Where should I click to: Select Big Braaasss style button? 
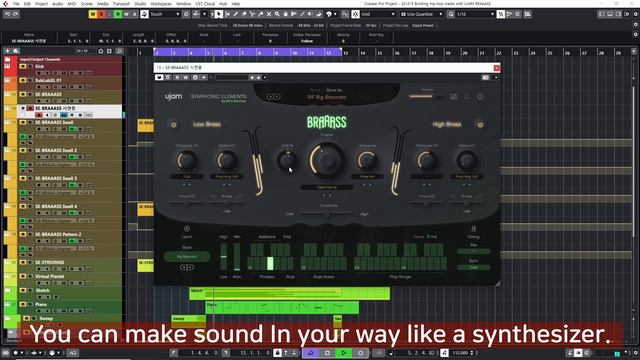tap(187, 257)
